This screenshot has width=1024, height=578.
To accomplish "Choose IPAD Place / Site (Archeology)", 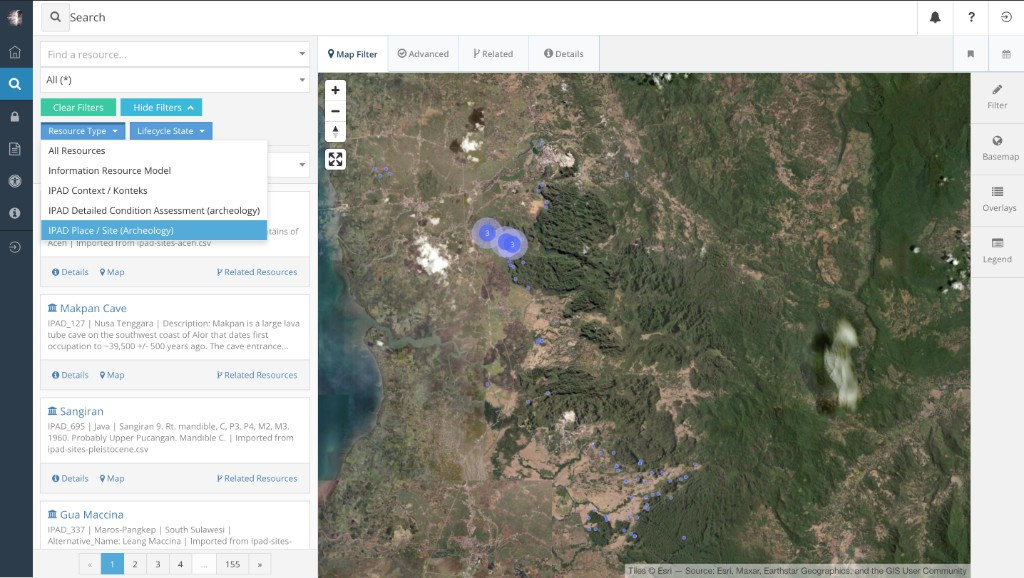I will click(x=154, y=231).
